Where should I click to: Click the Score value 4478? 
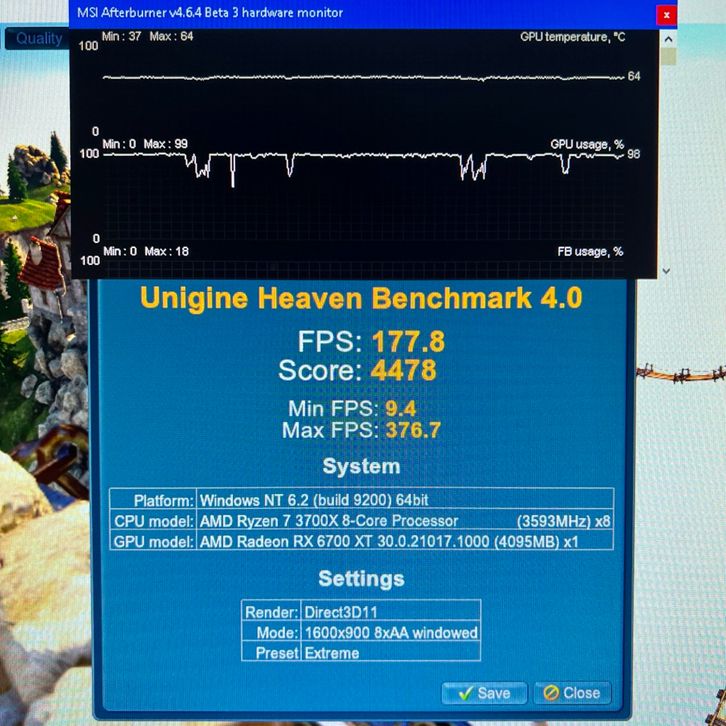point(403,371)
